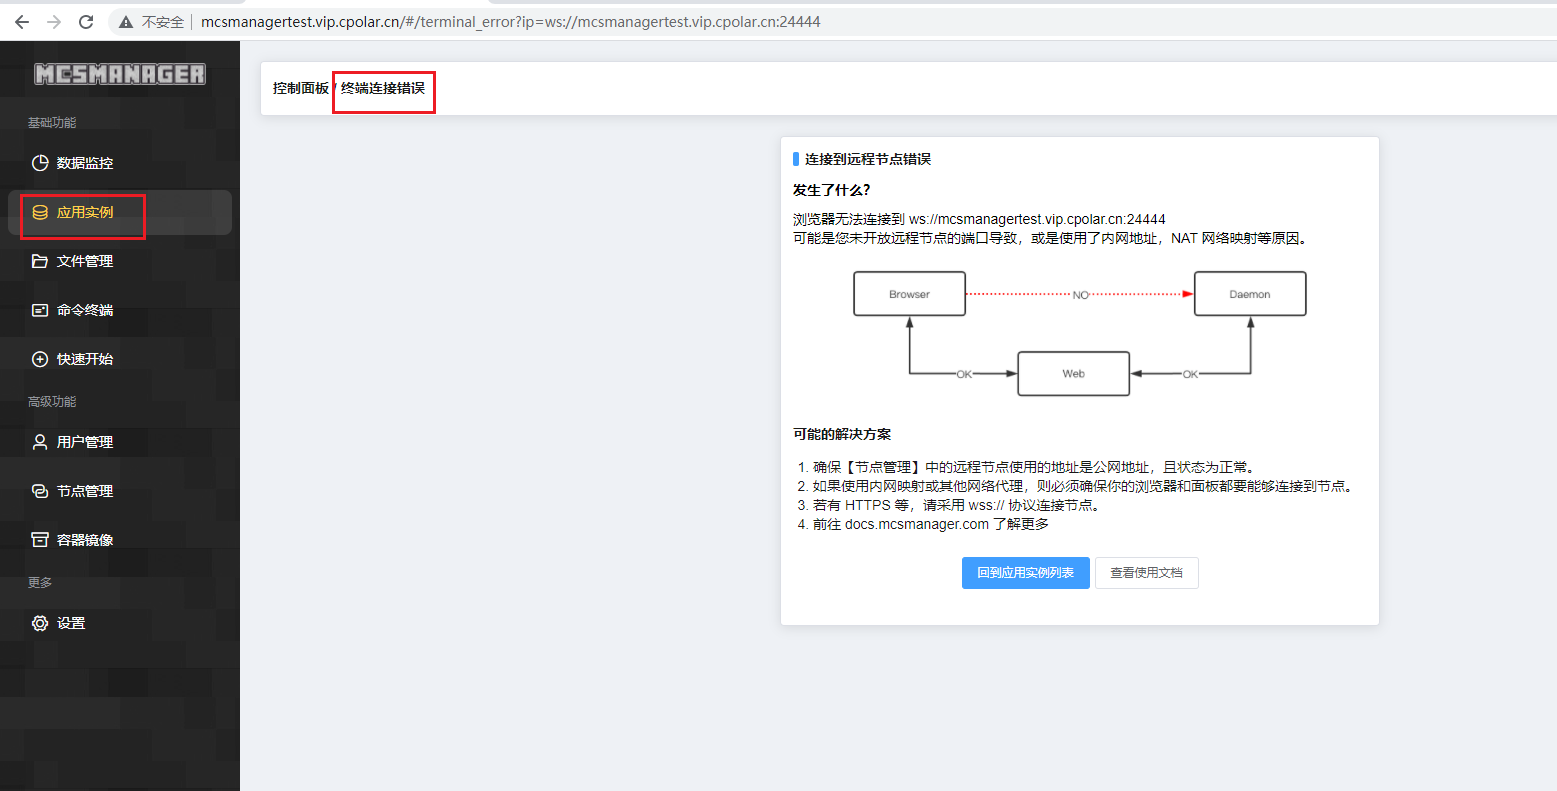This screenshot has height=791, width=1557.
Task: Click the 回到应用实例列表 button
Action: coord(1025,573)
